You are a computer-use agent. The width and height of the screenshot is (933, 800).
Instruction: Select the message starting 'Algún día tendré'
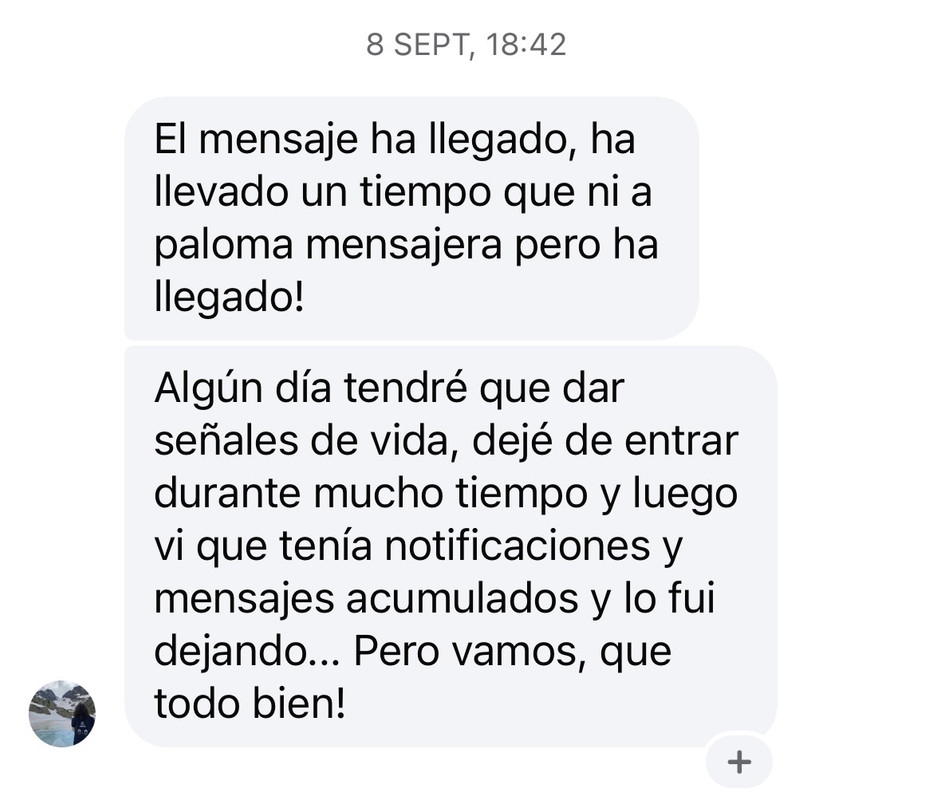coord(450,546)
